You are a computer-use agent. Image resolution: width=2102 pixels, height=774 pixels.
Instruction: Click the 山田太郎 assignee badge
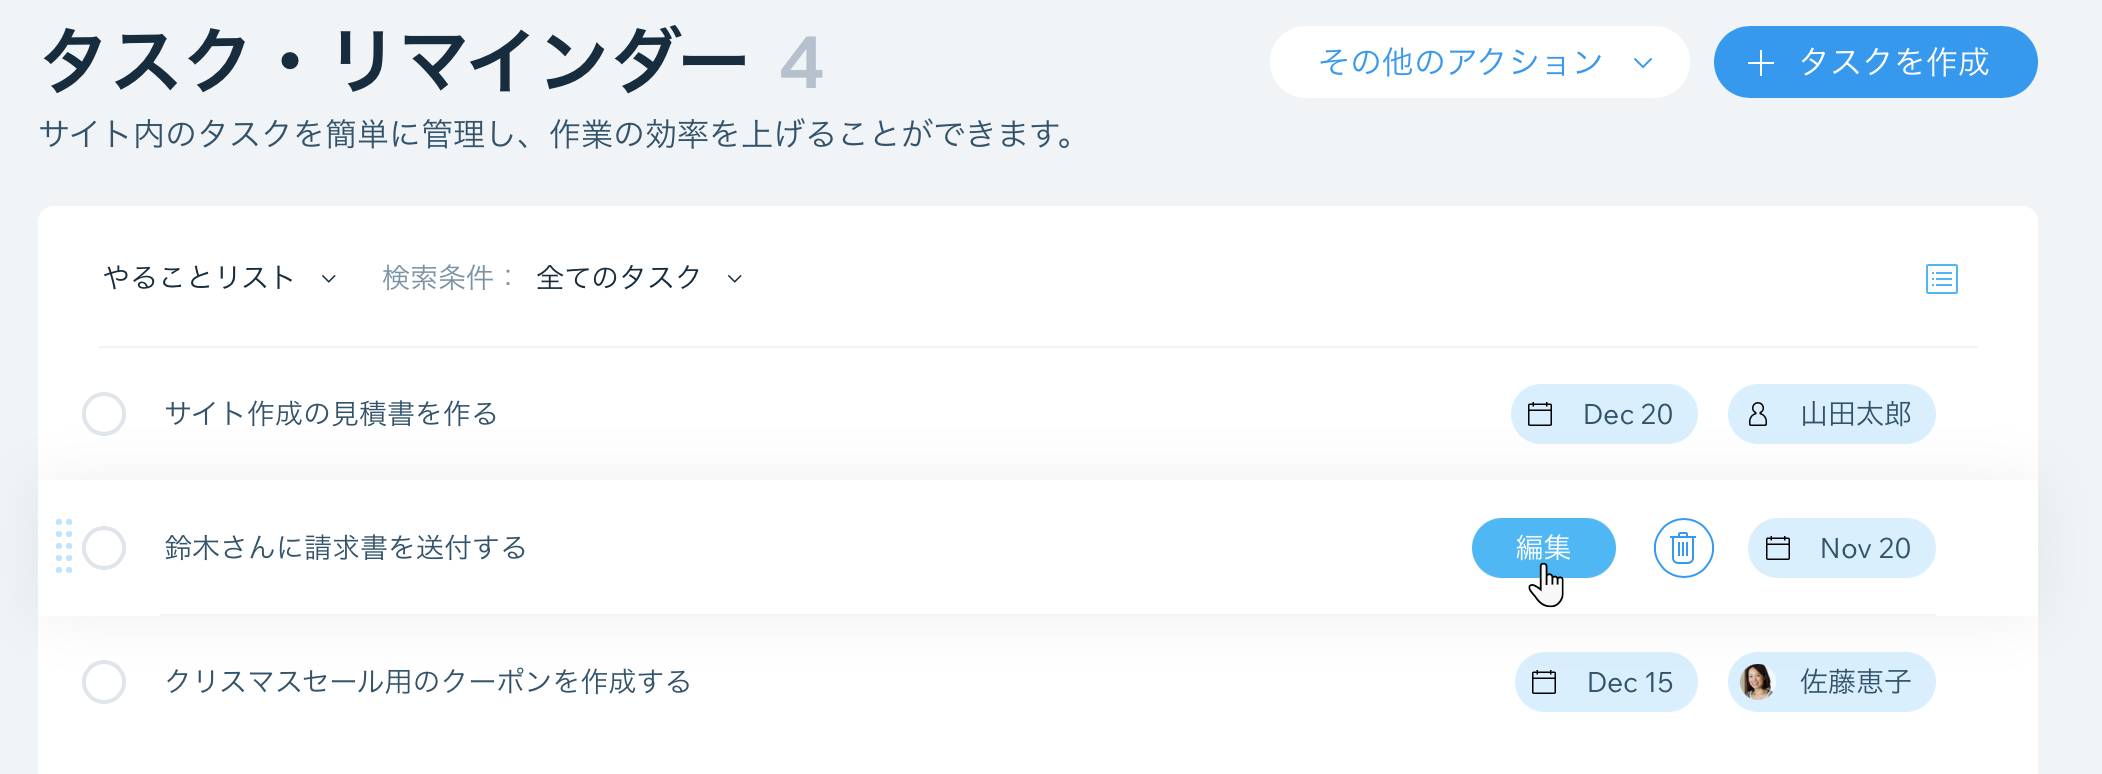[x=1831, y=414]
